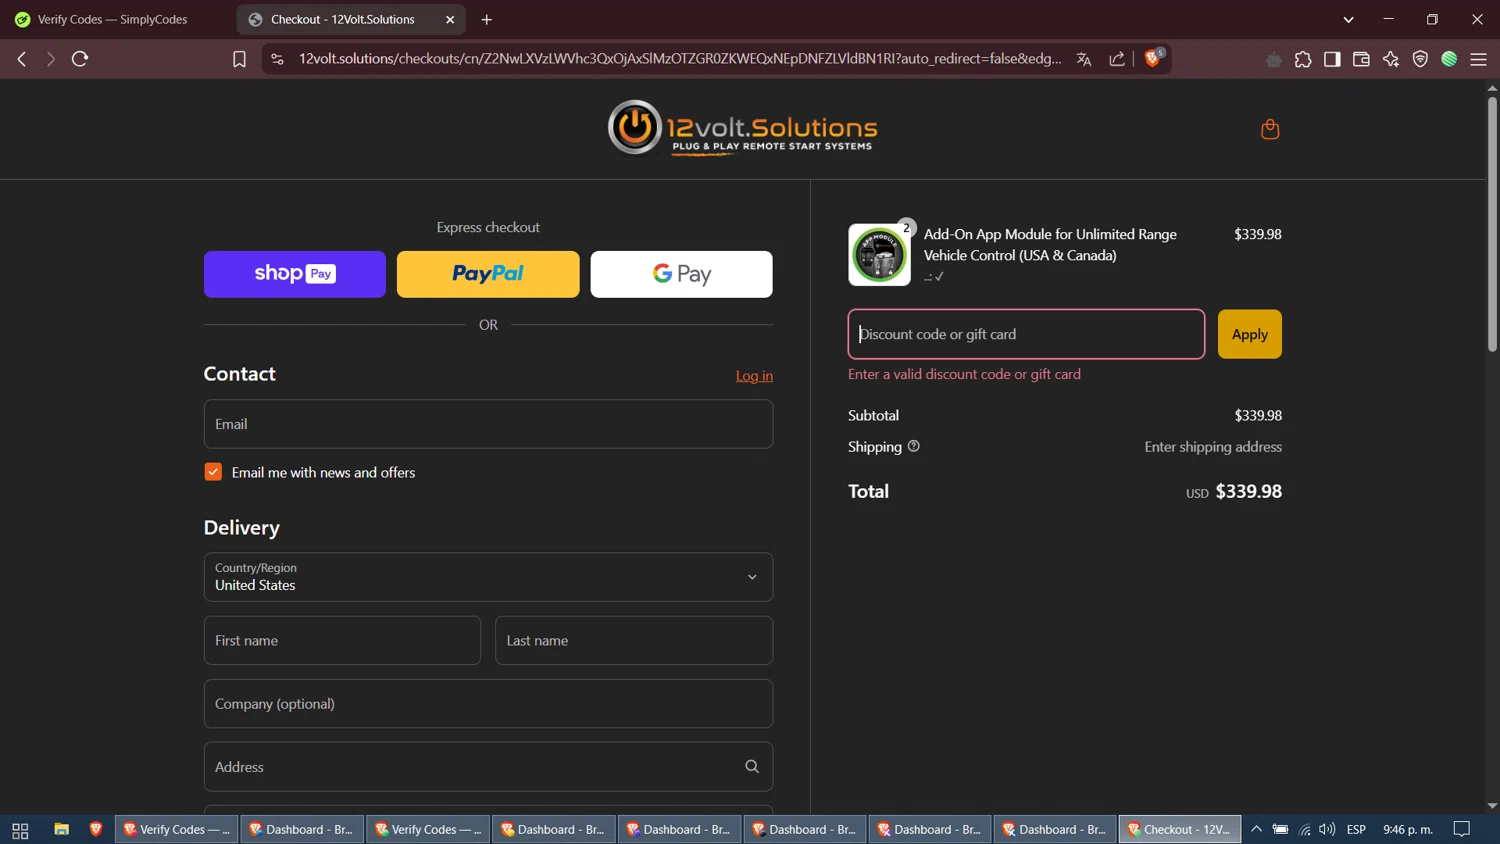Click the 9:46 p. m. taskbar clock
Screen dimensions: 1500x844
click(x=1407, y=830)
